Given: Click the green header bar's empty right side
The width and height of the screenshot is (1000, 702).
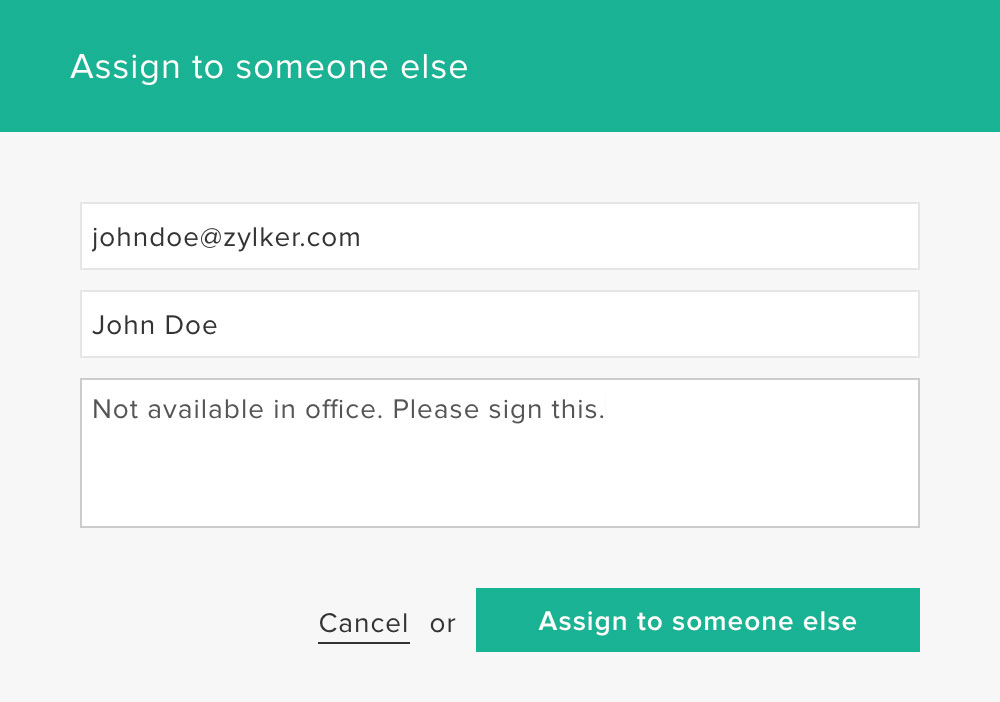Looking at the screenshot, I should (800, 66).
